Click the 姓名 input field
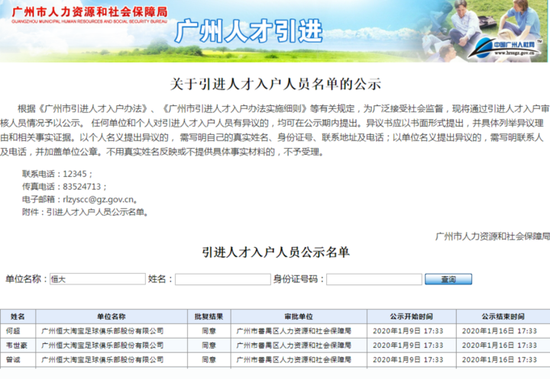 (x=223, y=279)
